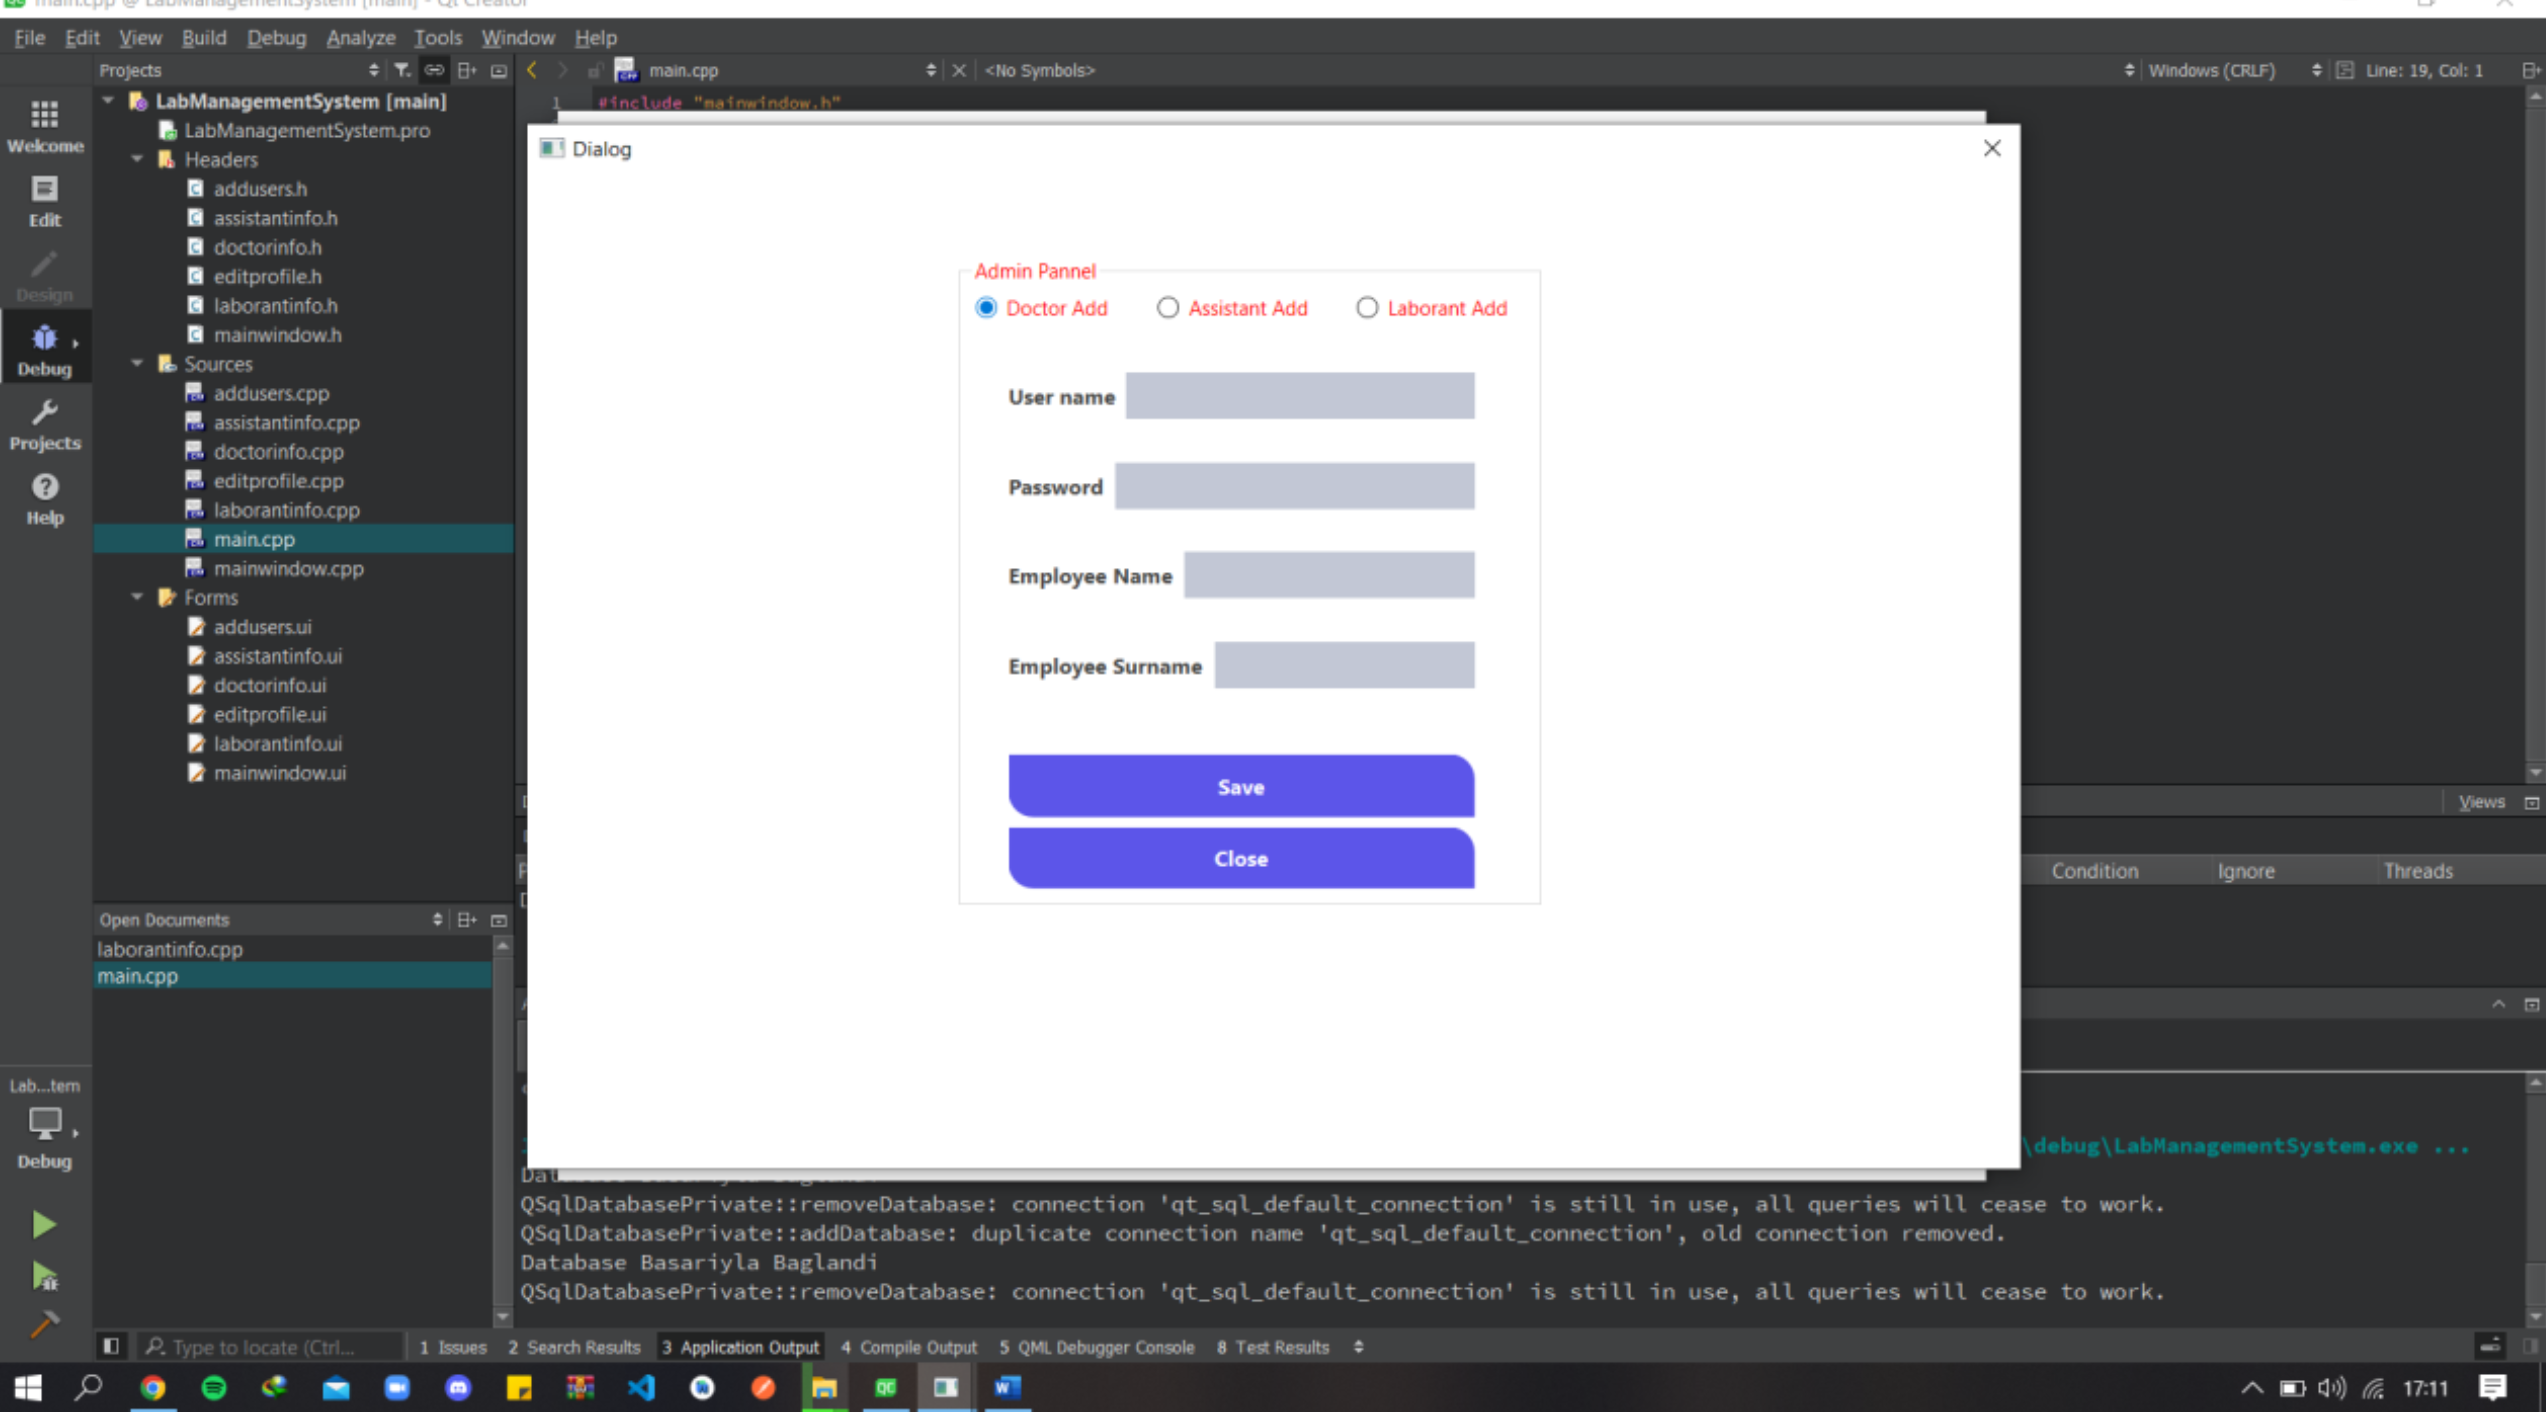Switch to Edit mode
2546x1412 pixels.
point(44,201)
